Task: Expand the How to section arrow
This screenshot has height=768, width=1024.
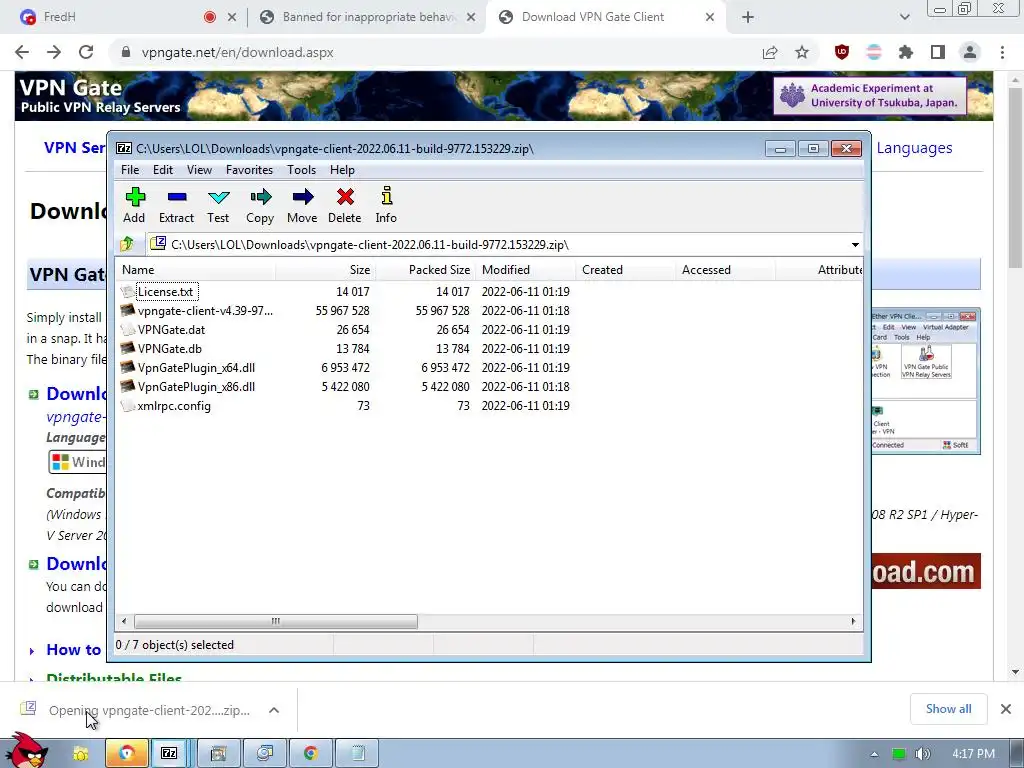Action: [32, 651]
